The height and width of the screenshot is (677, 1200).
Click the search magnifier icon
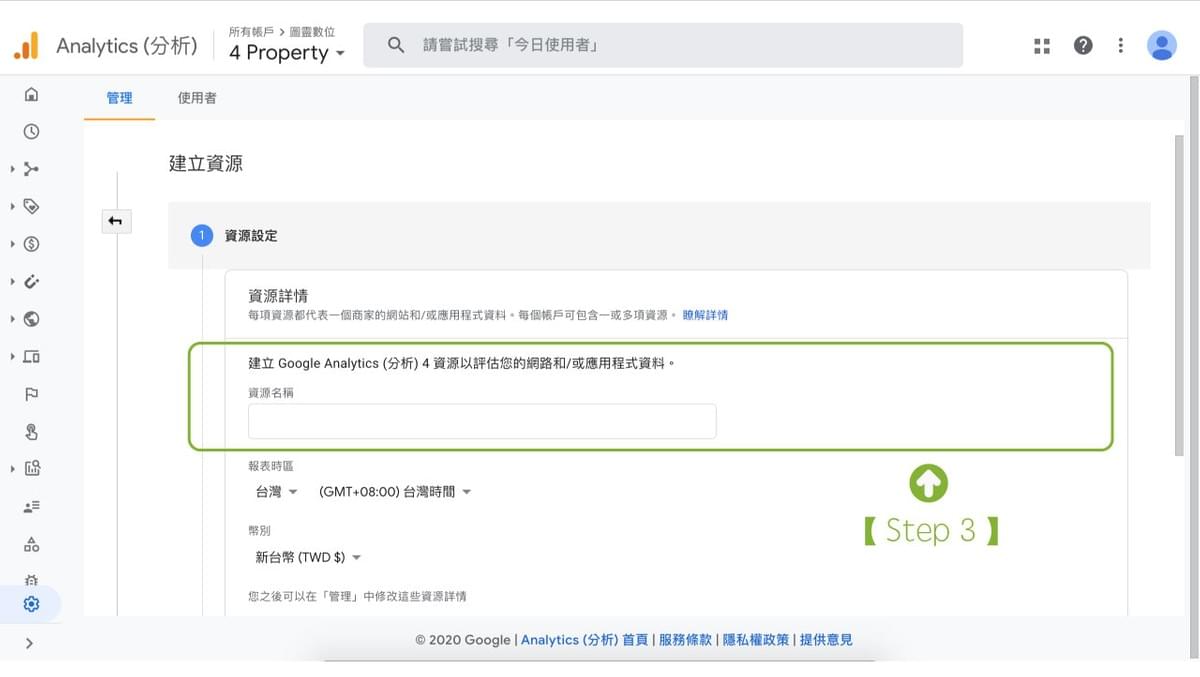coord(396,46)
